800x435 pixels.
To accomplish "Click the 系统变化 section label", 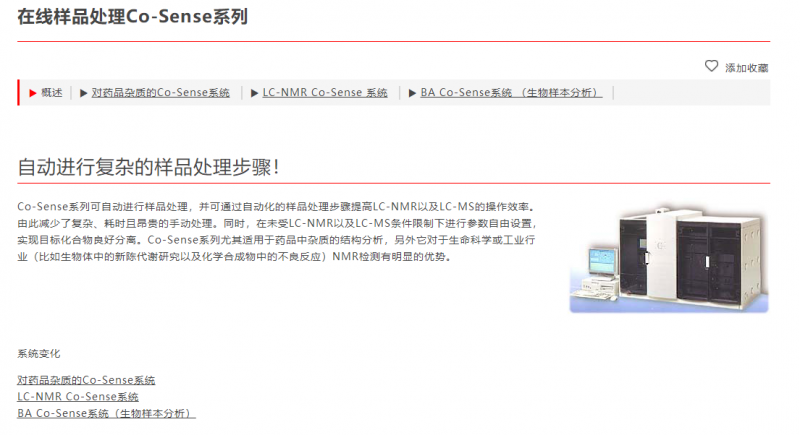I will (39, 353).
